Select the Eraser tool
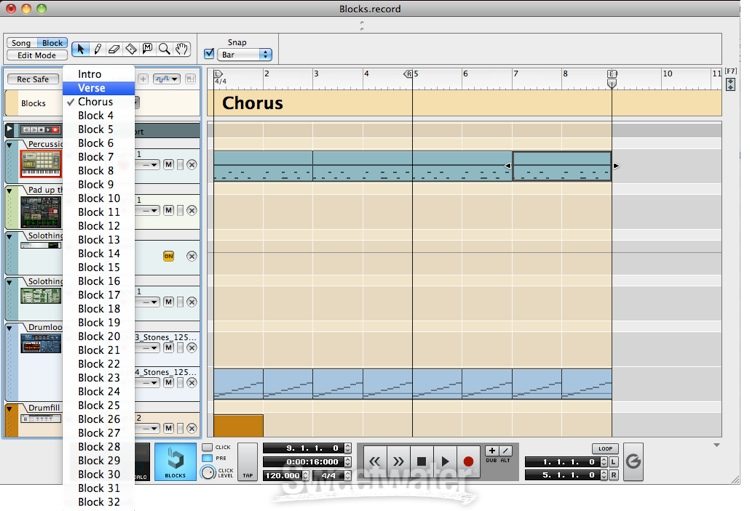The image size is (750, 511). 114,49
